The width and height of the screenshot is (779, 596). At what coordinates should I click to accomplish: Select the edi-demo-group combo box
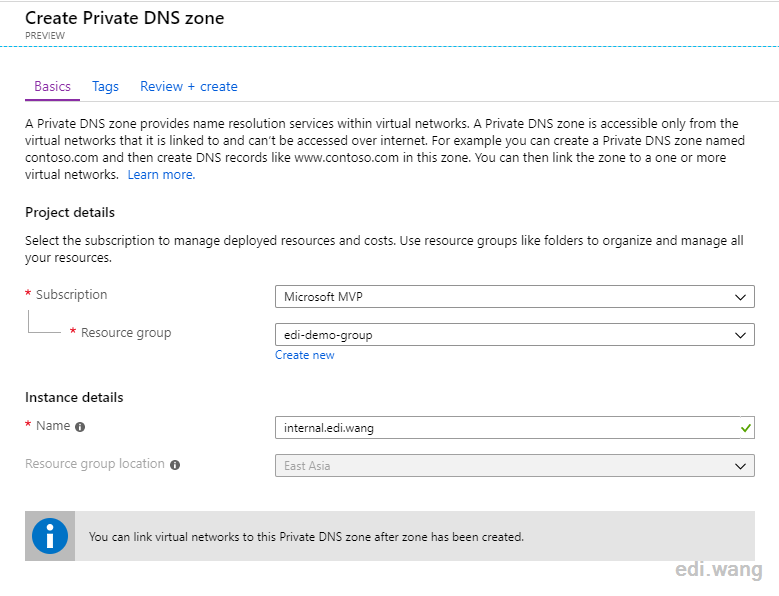click(515, 335)
